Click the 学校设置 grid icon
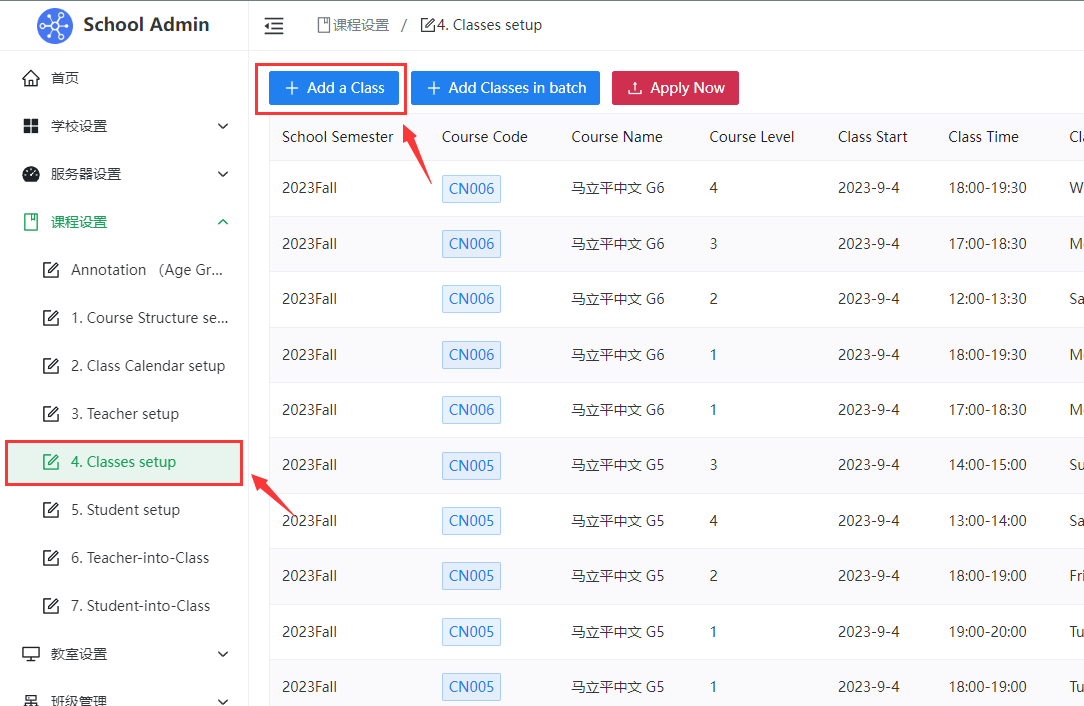This screenshot has width=1084, height=706. click(x=31, y=126)
